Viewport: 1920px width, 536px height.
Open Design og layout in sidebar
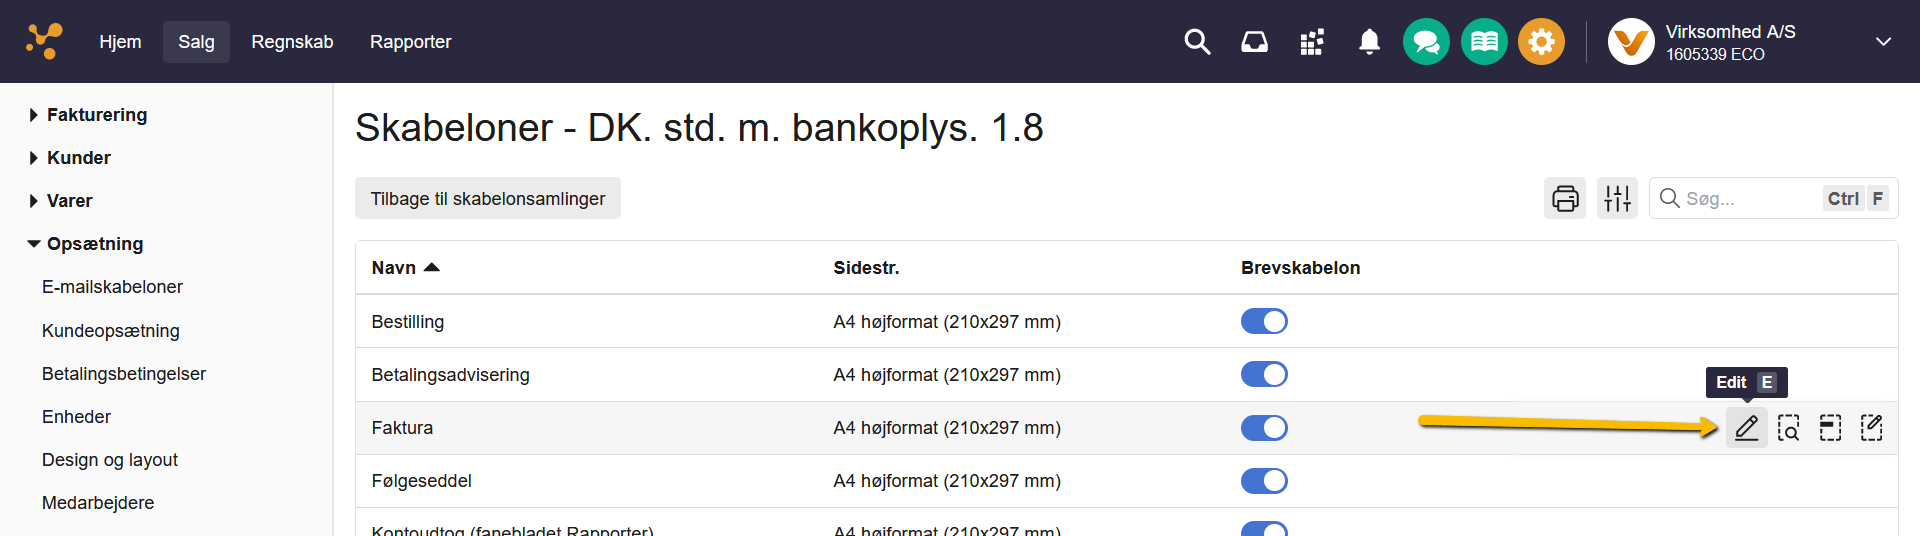tap(110, 460)
